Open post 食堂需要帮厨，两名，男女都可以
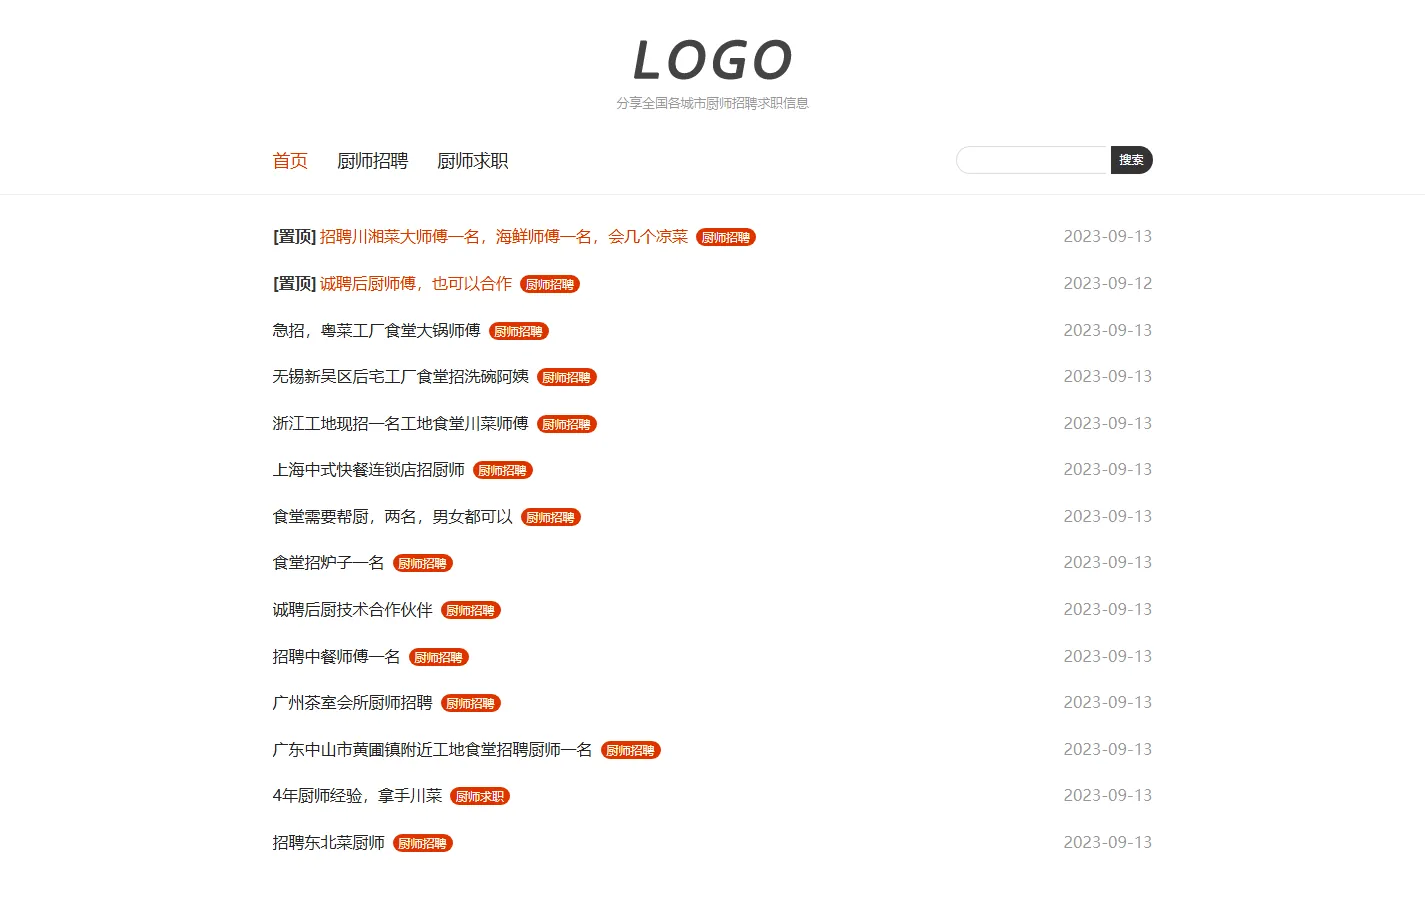Viewport: 1425px width, 900px height. click(392, 517)
